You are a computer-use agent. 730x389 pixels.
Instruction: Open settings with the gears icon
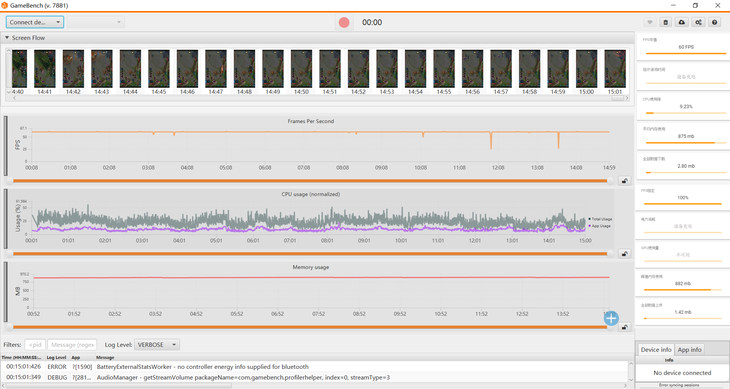click(698, 22)
